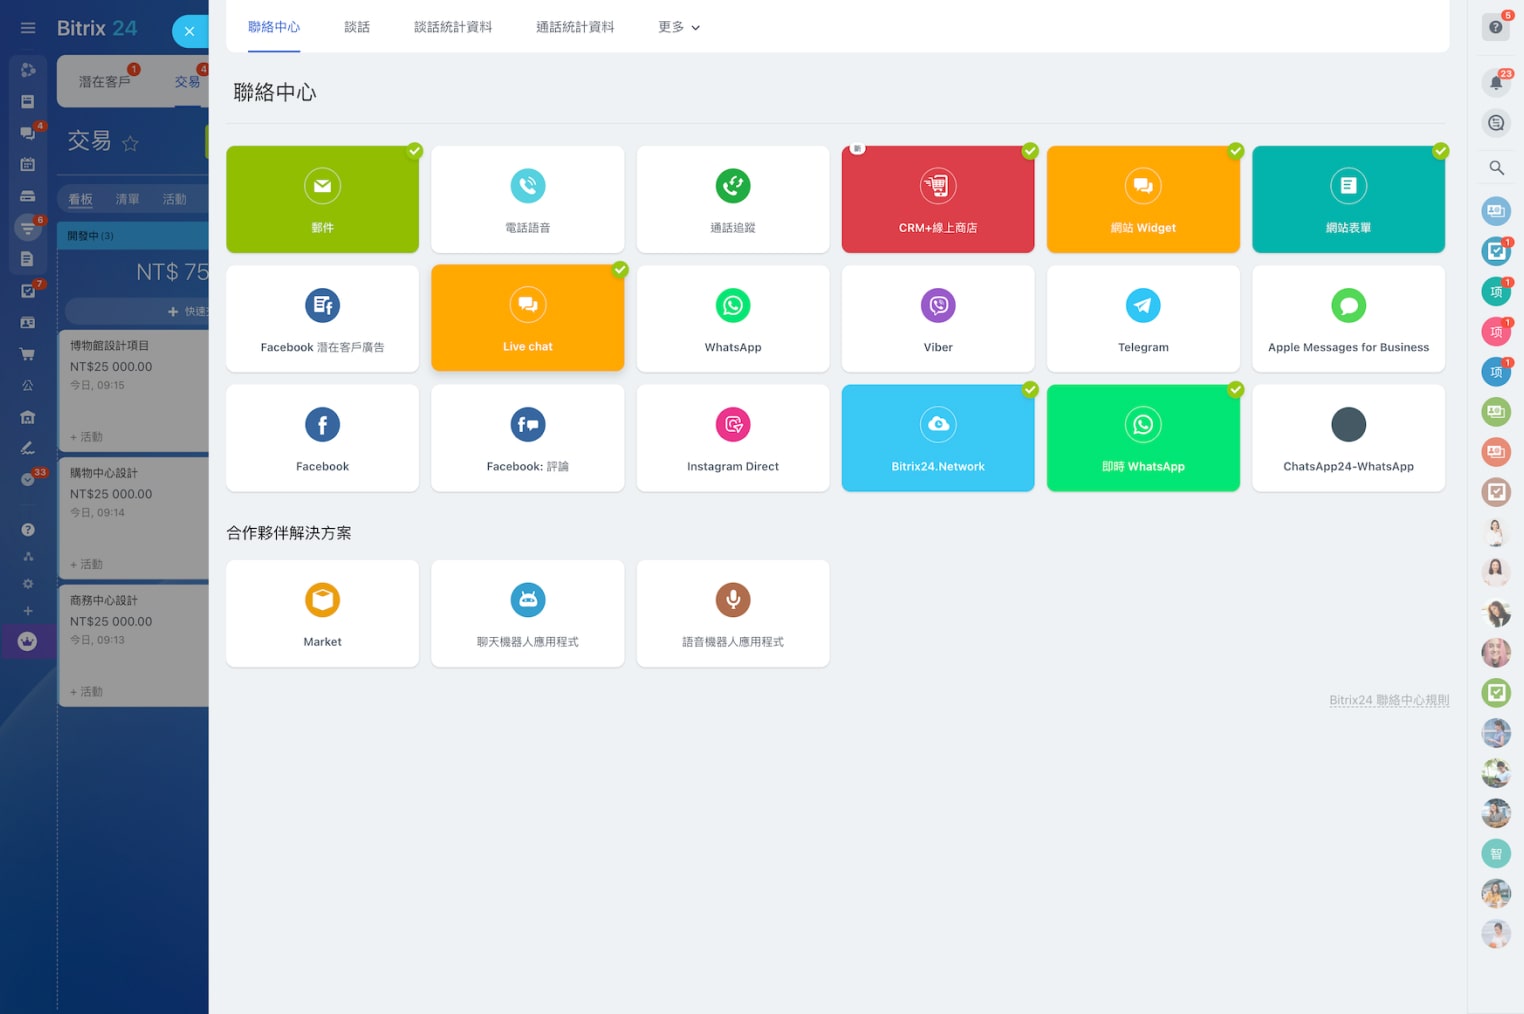Click the connected checkmark on 郵件 tile
Screen dimensions: 1524x1014
[x=414, y=151]
